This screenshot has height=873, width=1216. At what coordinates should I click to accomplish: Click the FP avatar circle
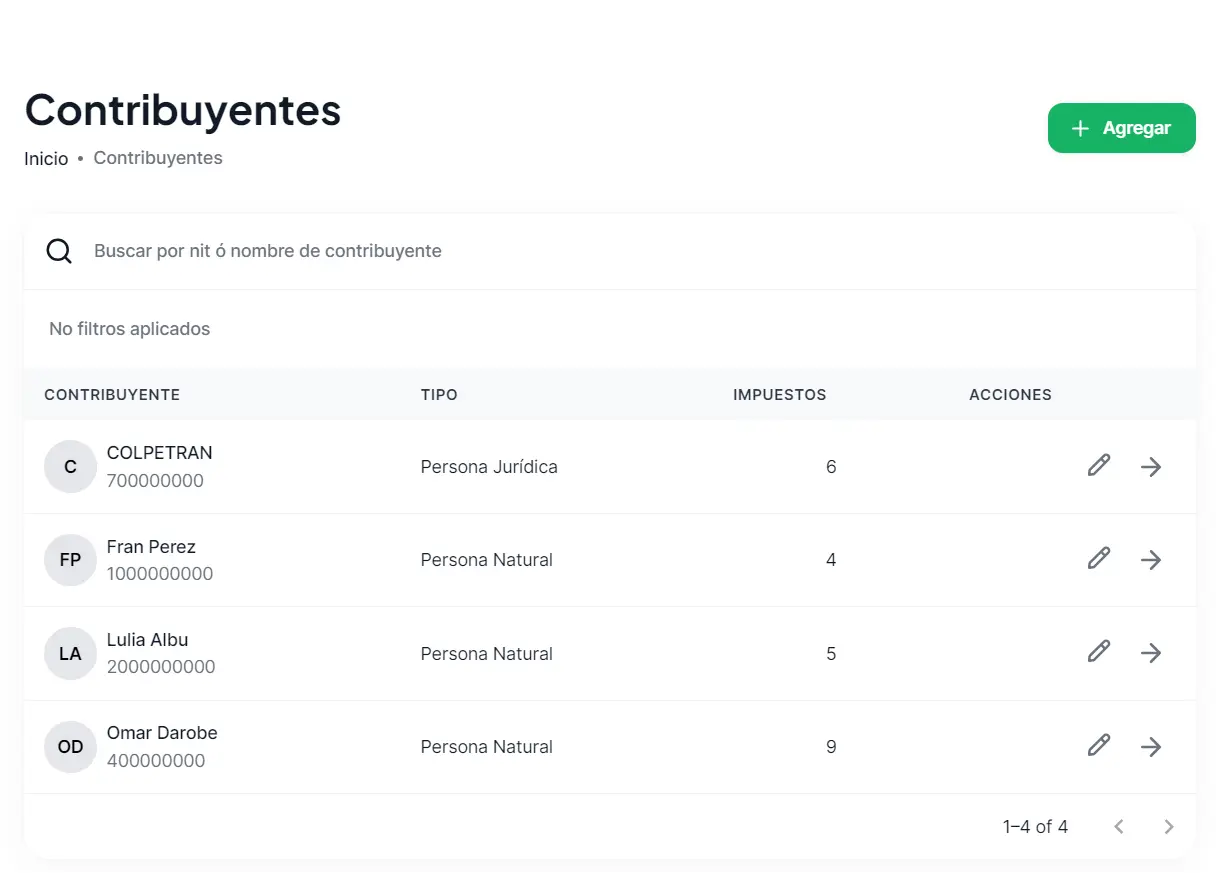70,560
